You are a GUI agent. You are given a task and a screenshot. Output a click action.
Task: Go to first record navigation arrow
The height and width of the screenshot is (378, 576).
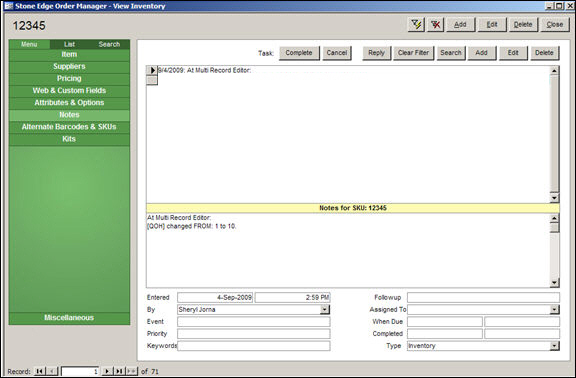[x=39, y=371]
